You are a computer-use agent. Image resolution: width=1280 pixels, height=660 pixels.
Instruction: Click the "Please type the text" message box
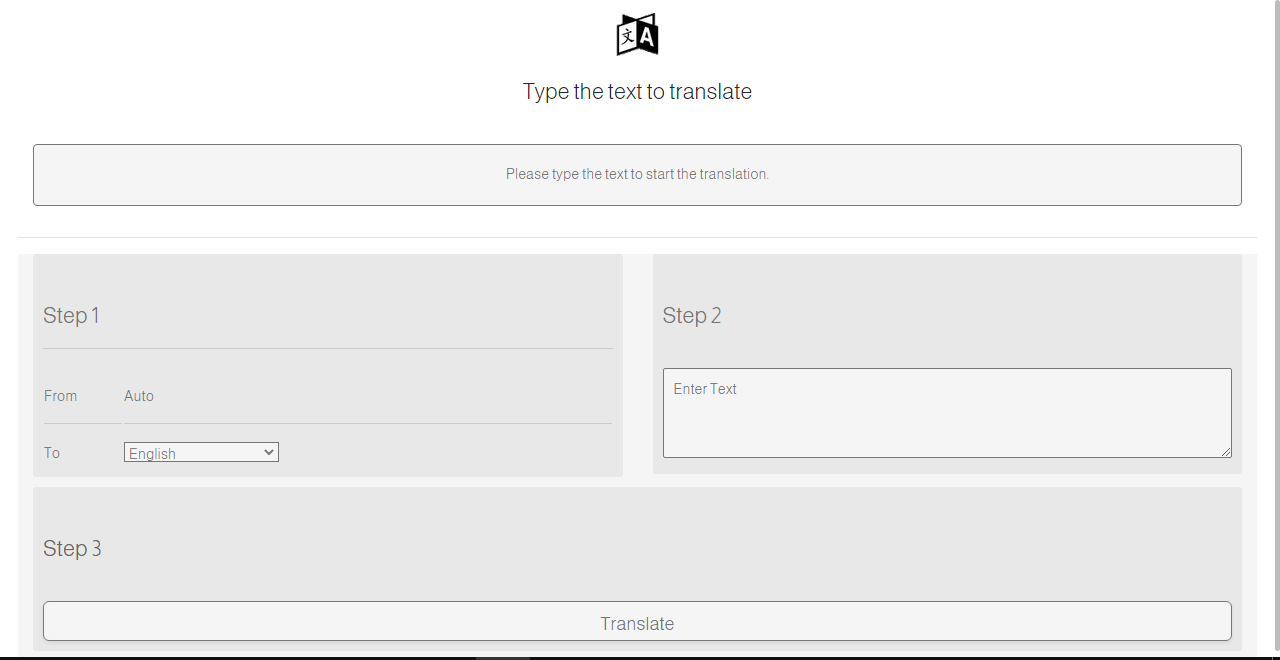pos(637,175)
